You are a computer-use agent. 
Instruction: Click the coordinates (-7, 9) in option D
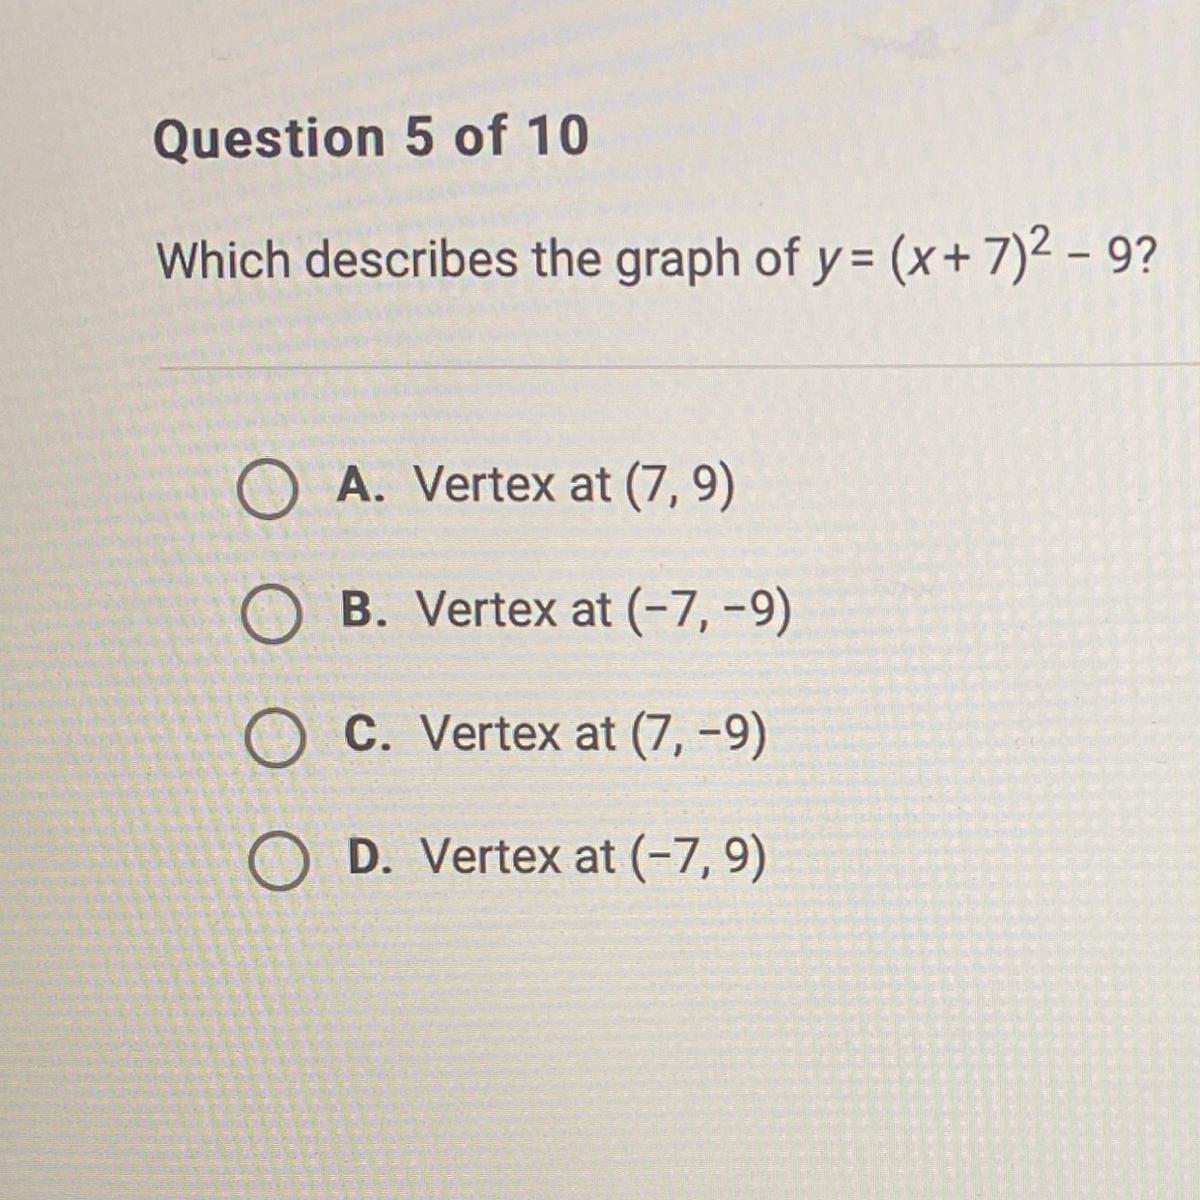[699, 857]
